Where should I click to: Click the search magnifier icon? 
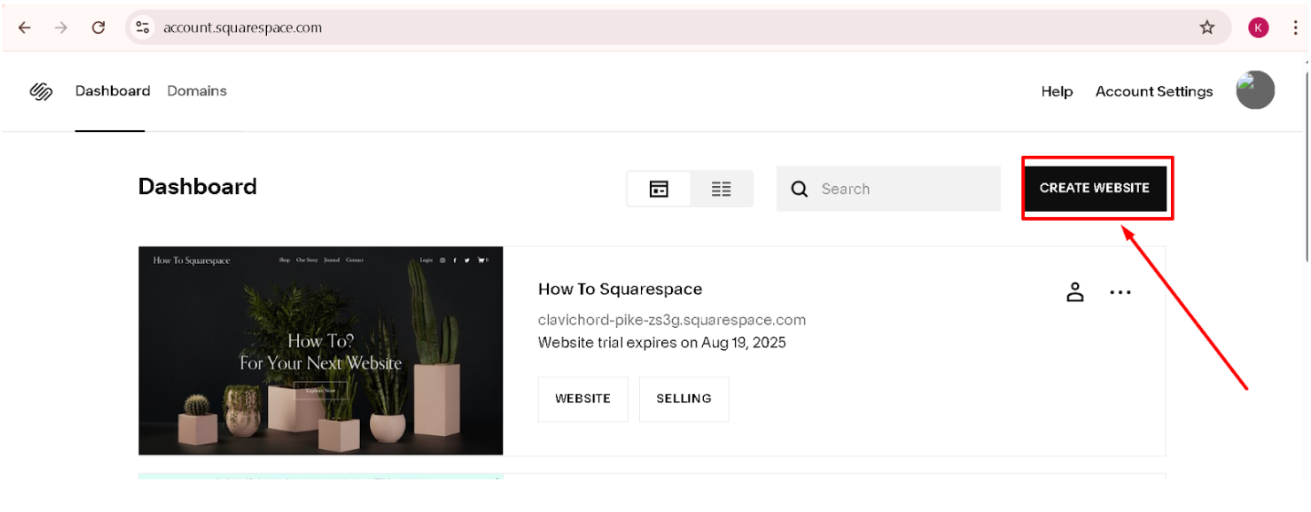click(799, 189)
